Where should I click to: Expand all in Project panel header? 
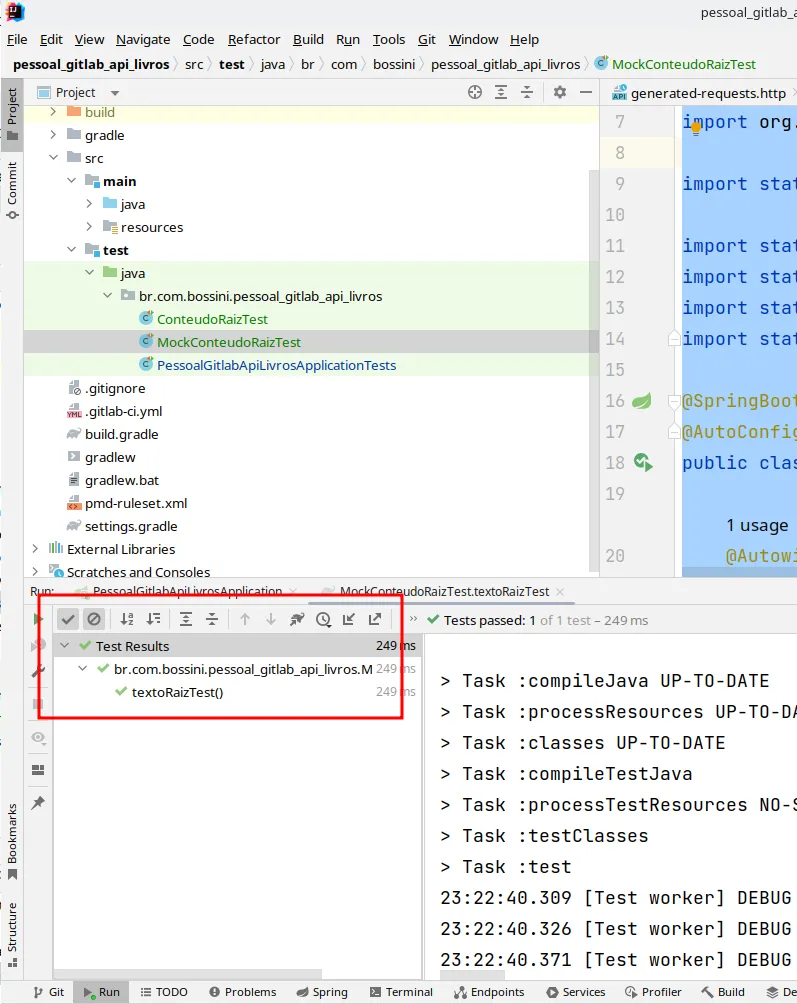pos(501,92)
